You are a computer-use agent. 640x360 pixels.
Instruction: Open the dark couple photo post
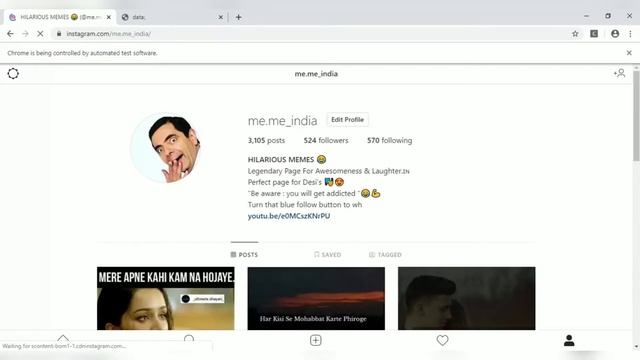(x=467, y=298)
